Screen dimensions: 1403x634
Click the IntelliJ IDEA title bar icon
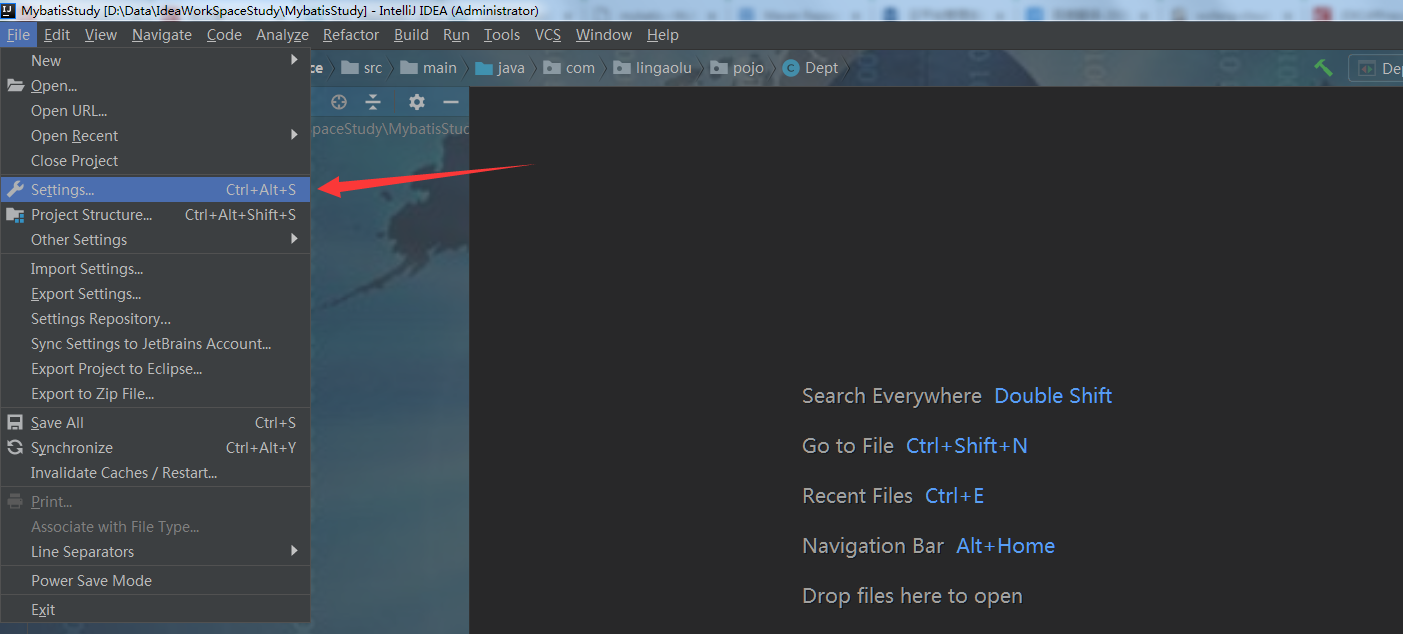9,10
